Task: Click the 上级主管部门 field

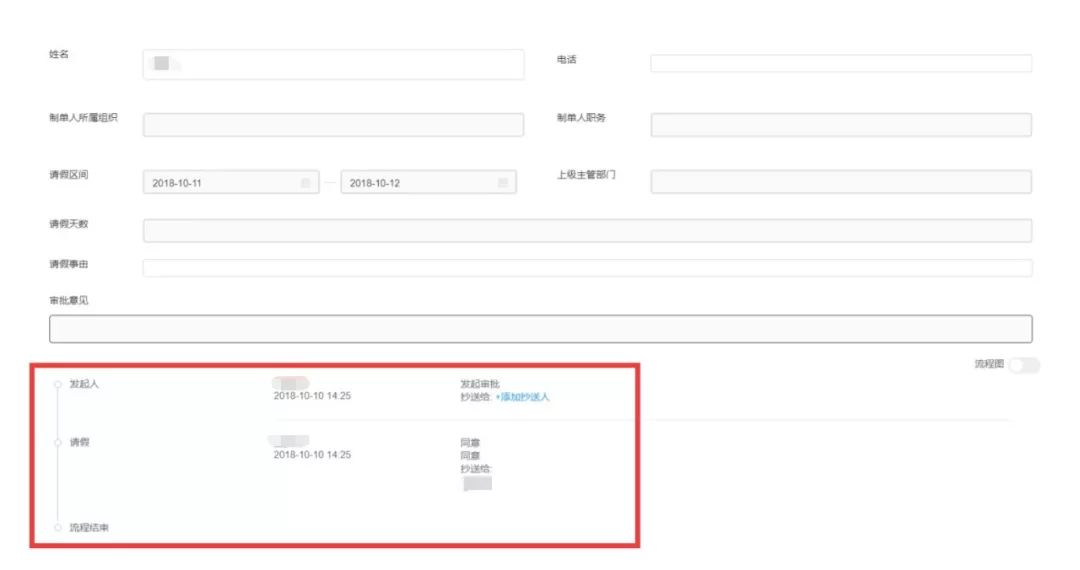Action: coord(840,182)
